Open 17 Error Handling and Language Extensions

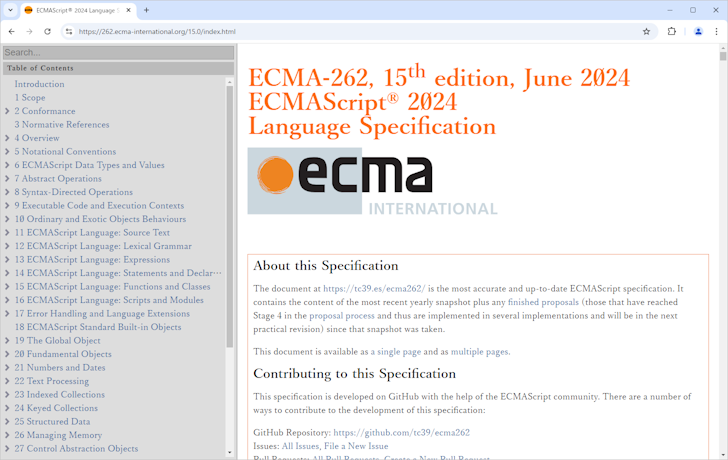(102, 313)
